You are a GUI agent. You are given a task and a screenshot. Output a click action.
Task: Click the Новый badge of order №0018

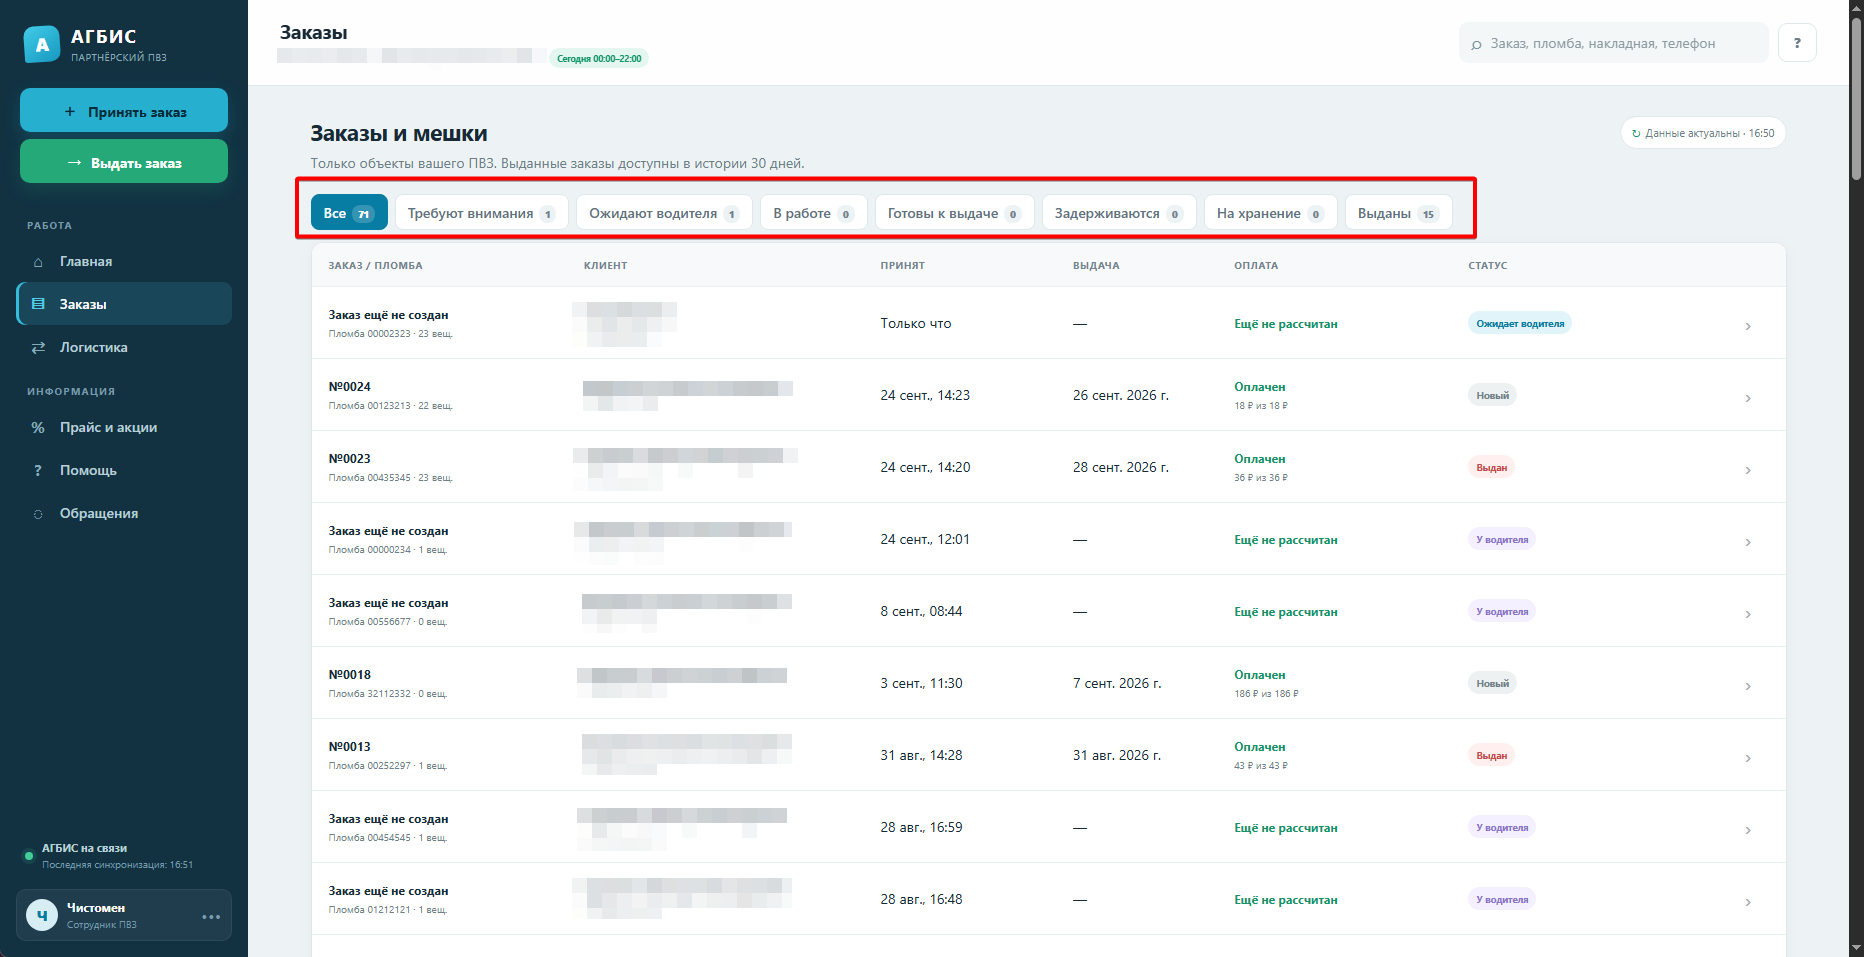coord(1492,683)
